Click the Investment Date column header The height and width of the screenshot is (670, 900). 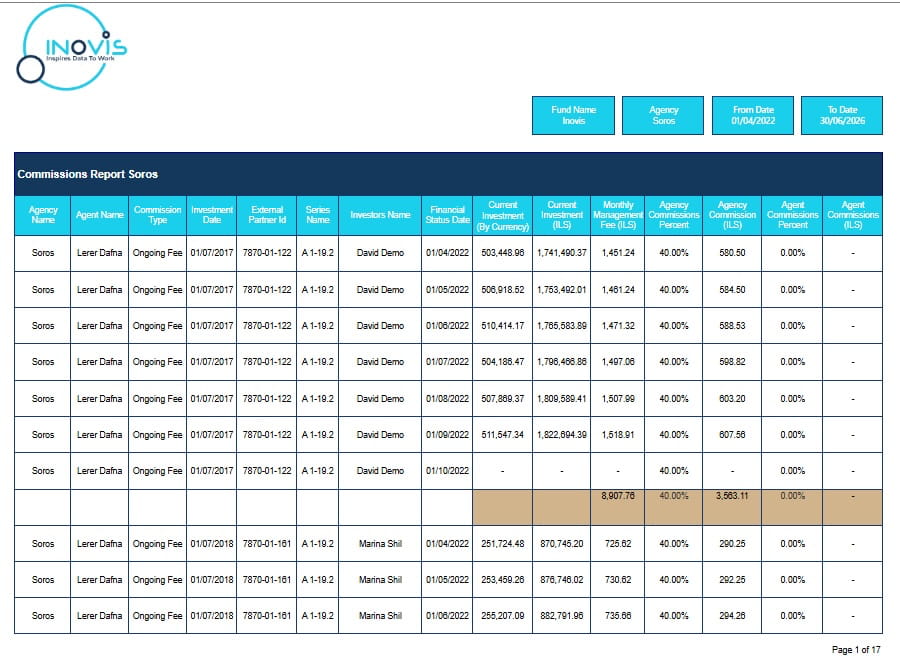[212, 215]
